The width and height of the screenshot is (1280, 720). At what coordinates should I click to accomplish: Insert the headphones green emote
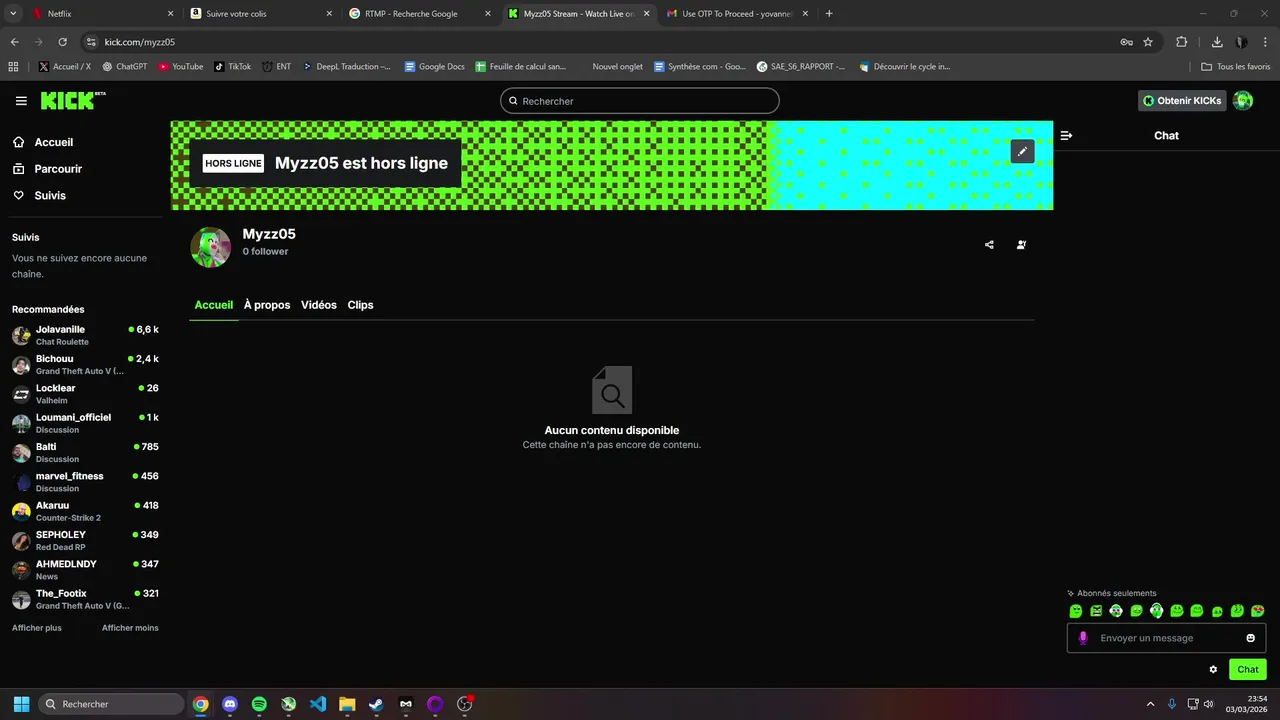coord(1116,611)
